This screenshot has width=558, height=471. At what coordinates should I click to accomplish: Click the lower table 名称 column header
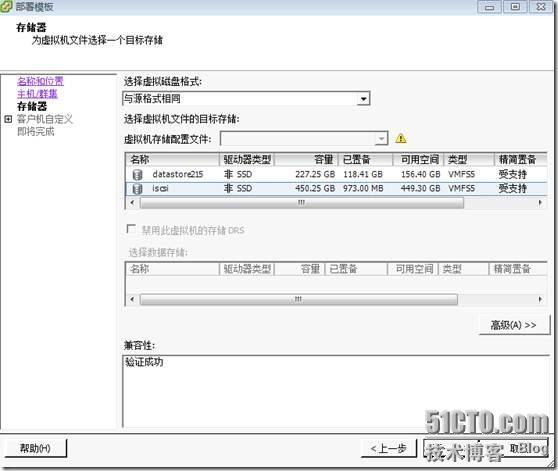[x=172, y=269]
